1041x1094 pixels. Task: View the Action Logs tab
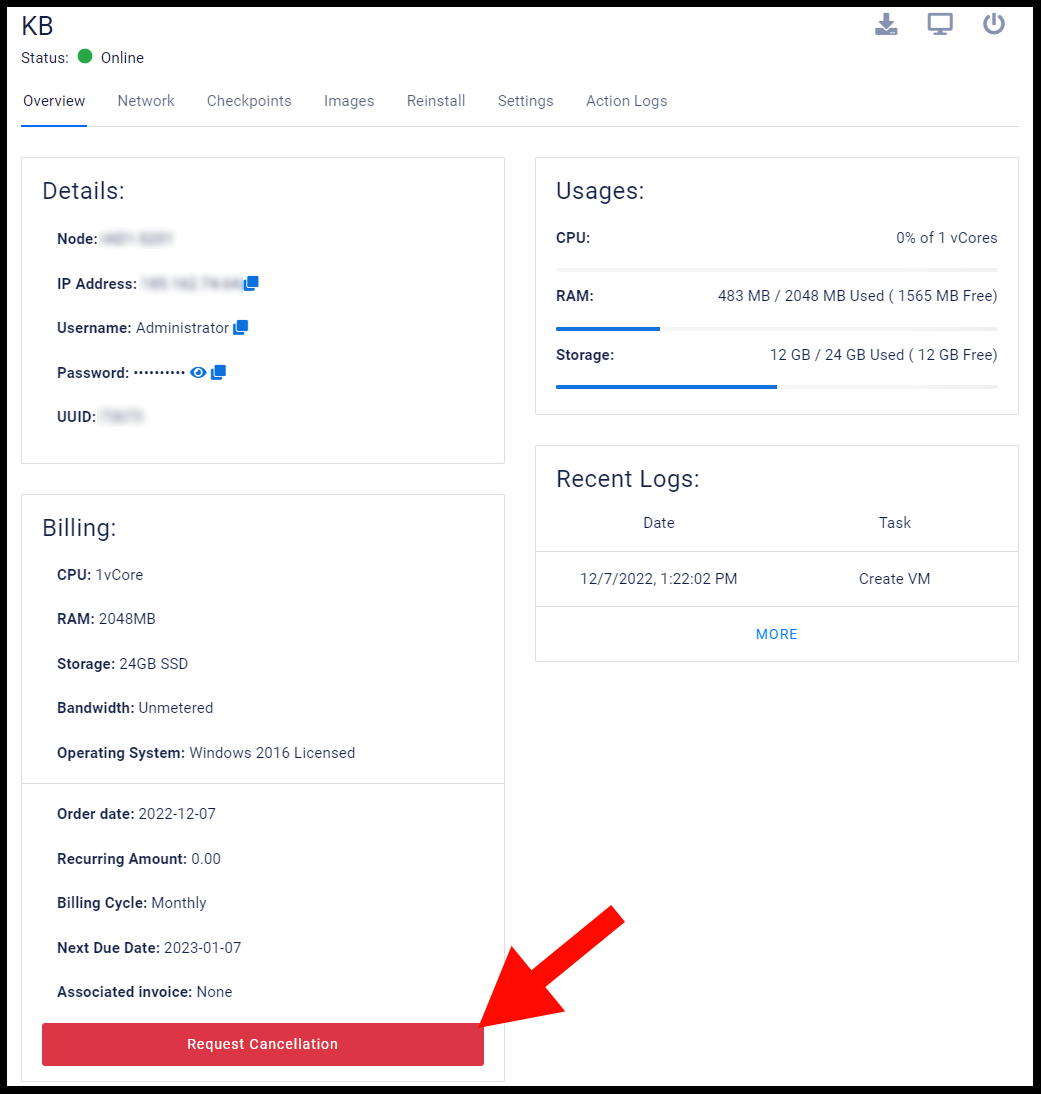[627, 101]
